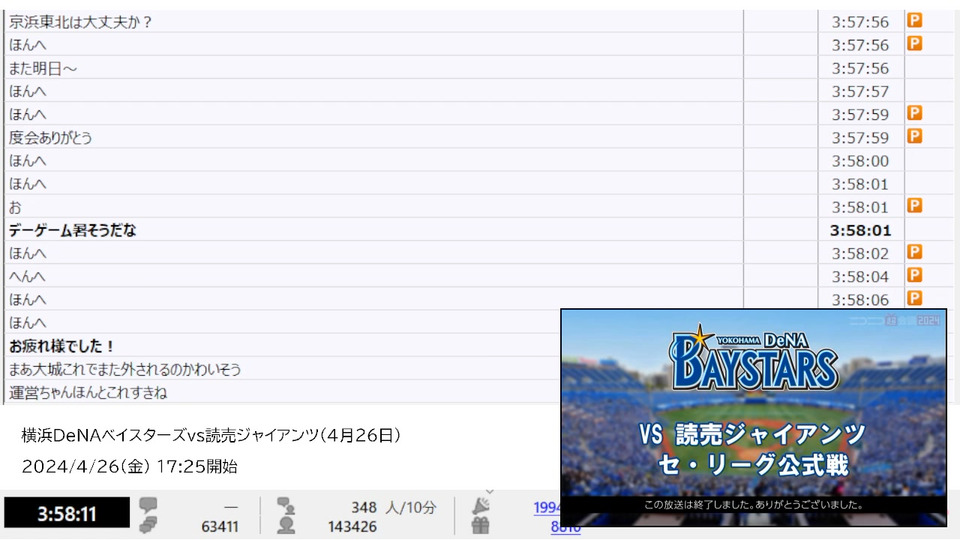Click the 348 人/10分 active users value
The height and width of the screenshot is (540, 960).
coord(394,508)
